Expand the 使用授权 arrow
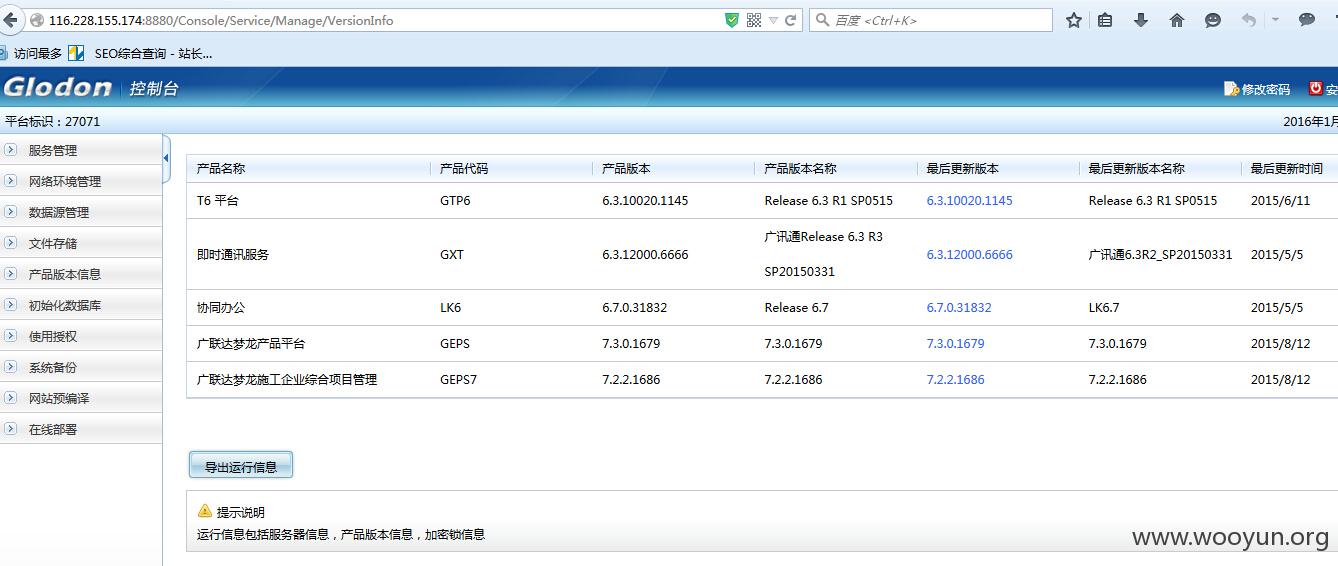Viewport: 1338px width, 566px height. tap(11, 336)
